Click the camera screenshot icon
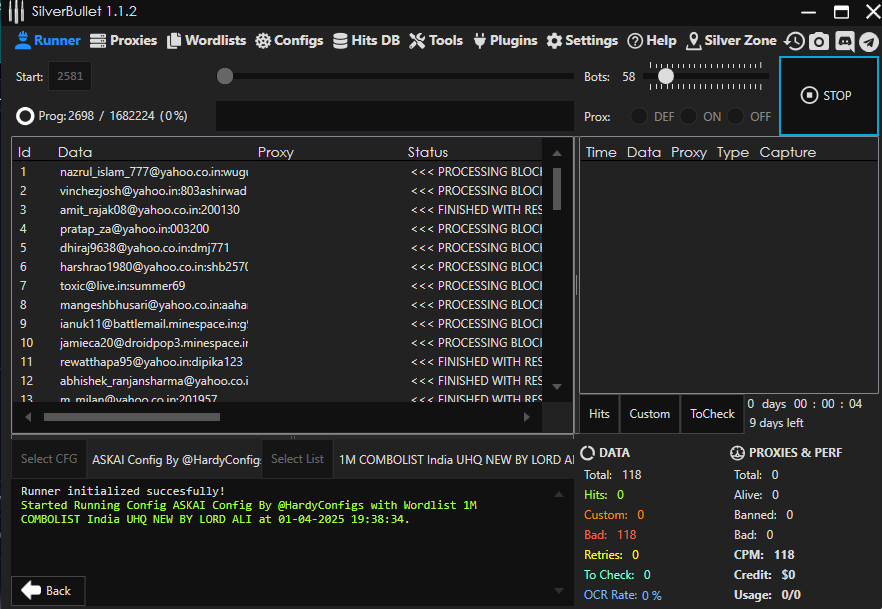This screenshot has height=609, width=882. (819, 41)
